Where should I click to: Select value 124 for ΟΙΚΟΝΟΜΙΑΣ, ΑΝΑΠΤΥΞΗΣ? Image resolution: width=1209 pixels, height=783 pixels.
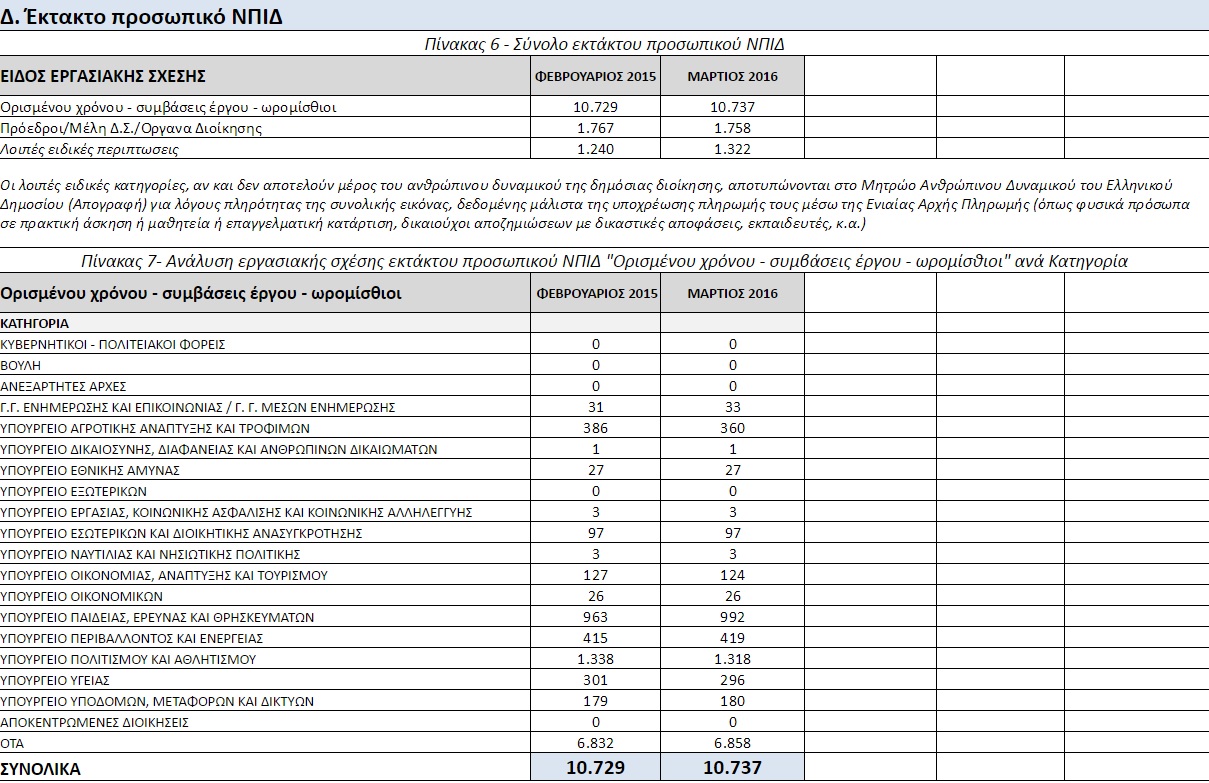(732, 575)
